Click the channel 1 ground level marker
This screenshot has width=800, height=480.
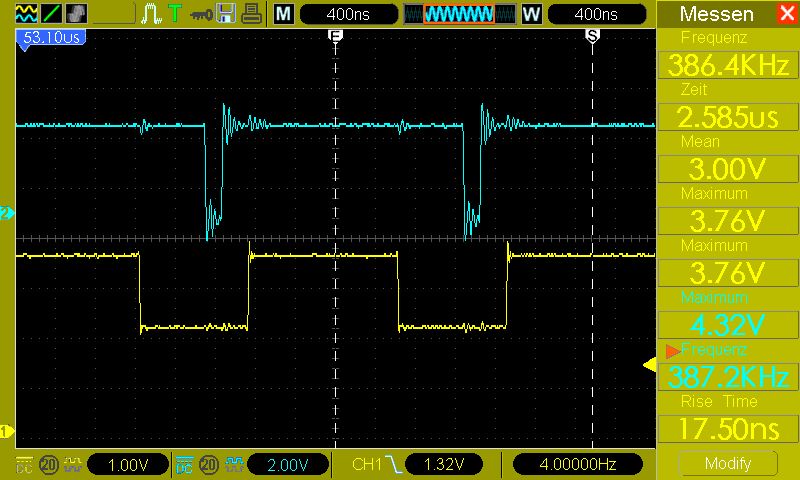7,432
